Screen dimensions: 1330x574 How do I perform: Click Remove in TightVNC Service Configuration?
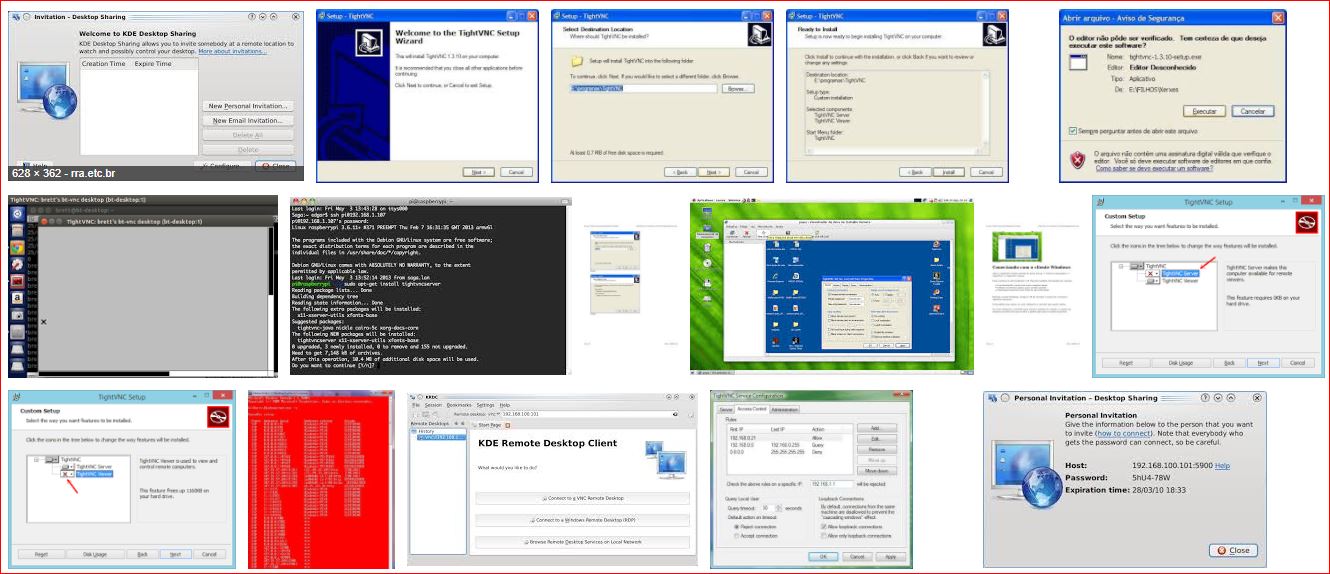(875, 450)
